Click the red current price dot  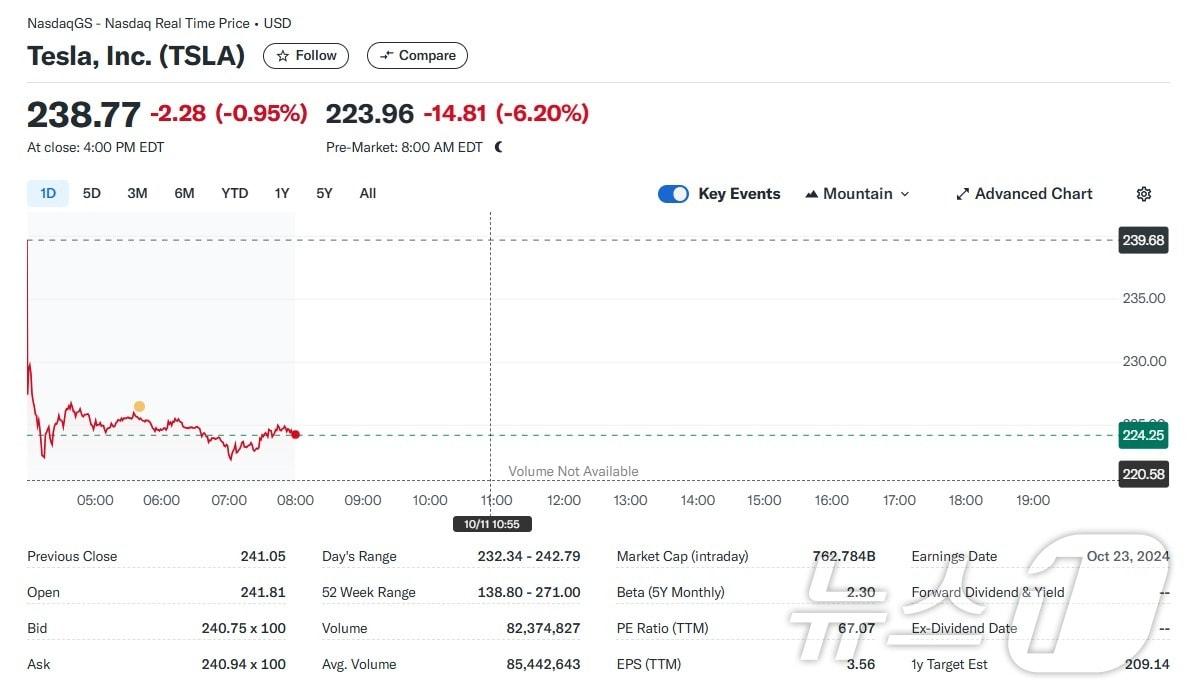point(295,434)
